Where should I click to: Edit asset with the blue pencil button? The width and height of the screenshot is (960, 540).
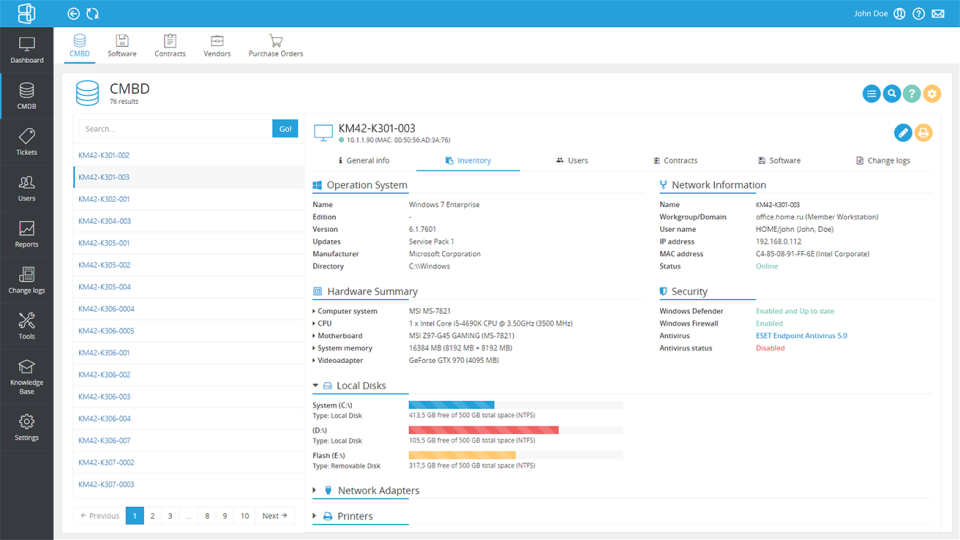902,132
